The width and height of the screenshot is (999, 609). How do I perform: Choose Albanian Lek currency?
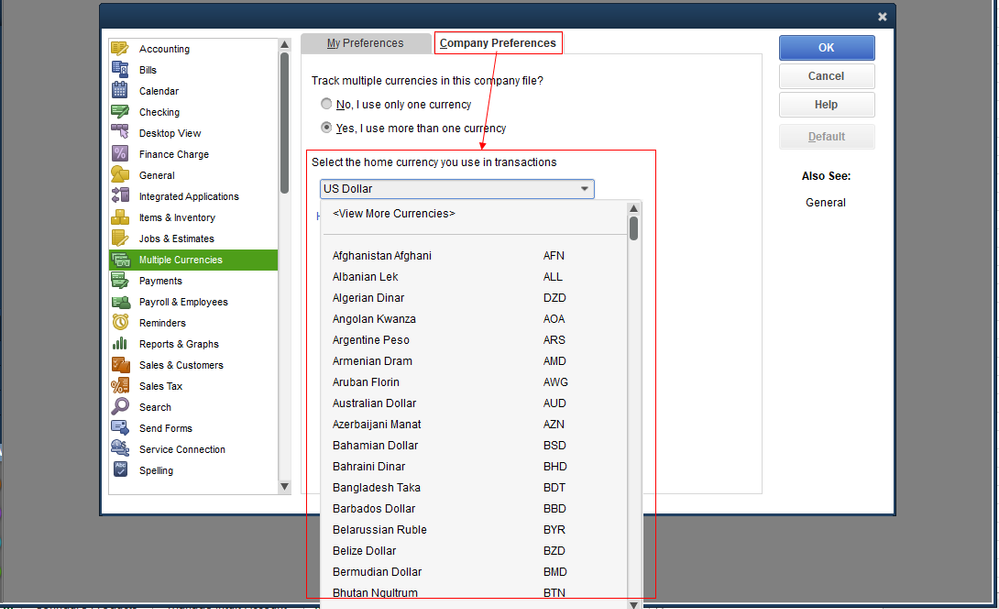click(x=475, y=276)
